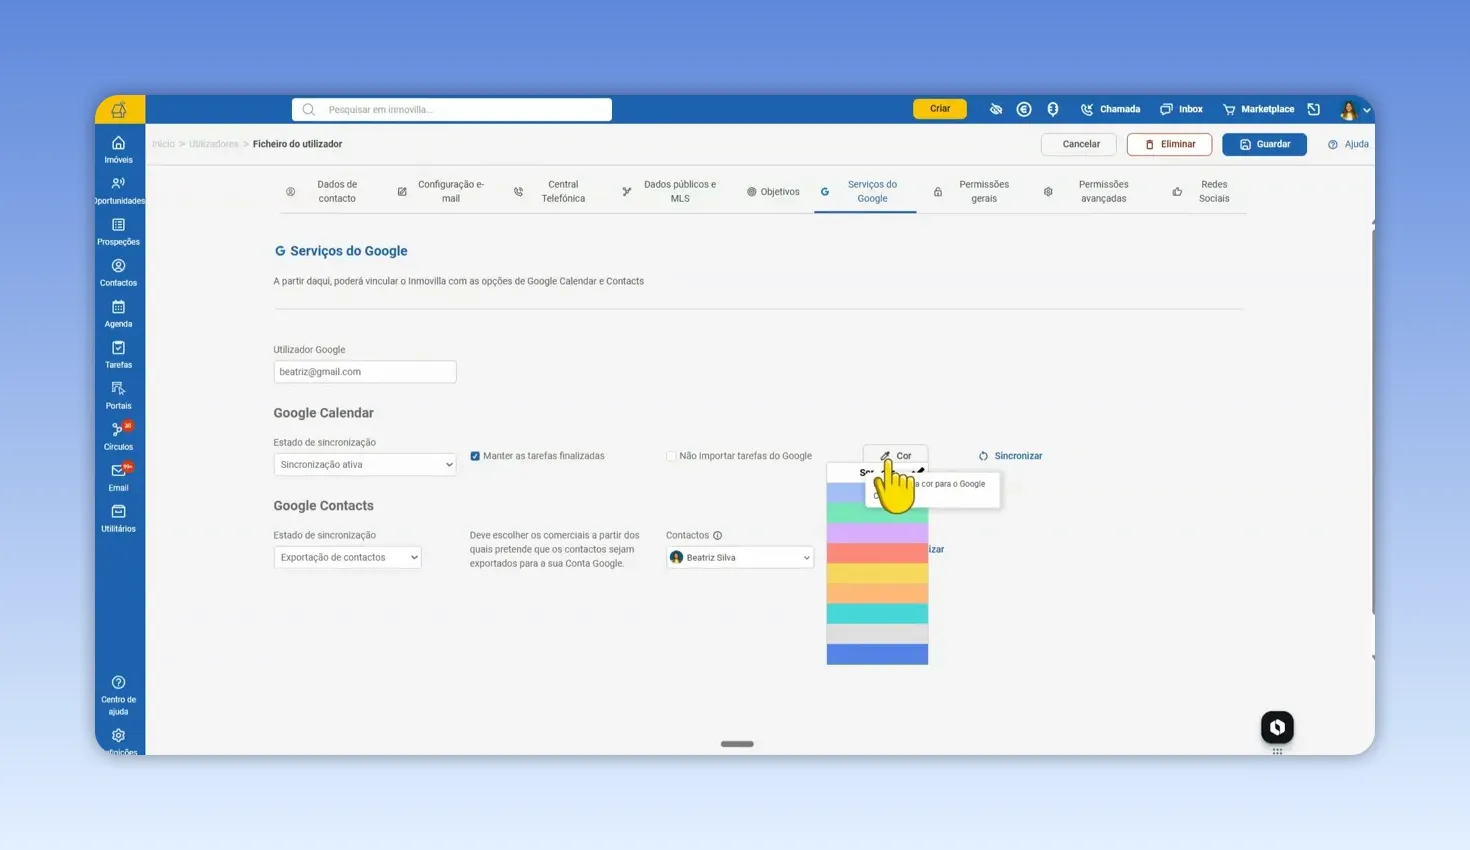Switch to Configuração e-mail tab
This screenshot has width=1470, height=850.
tap(442, 191)
